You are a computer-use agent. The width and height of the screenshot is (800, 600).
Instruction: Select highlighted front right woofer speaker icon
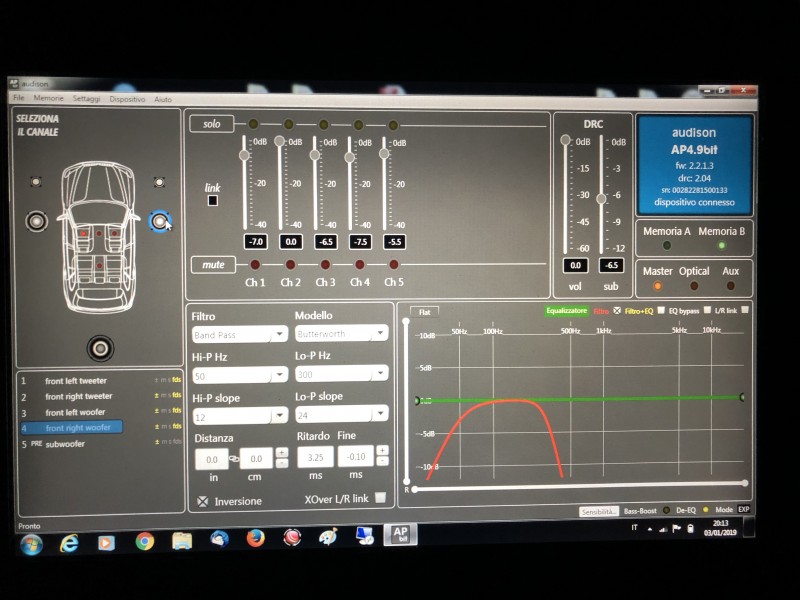(160, 221)
